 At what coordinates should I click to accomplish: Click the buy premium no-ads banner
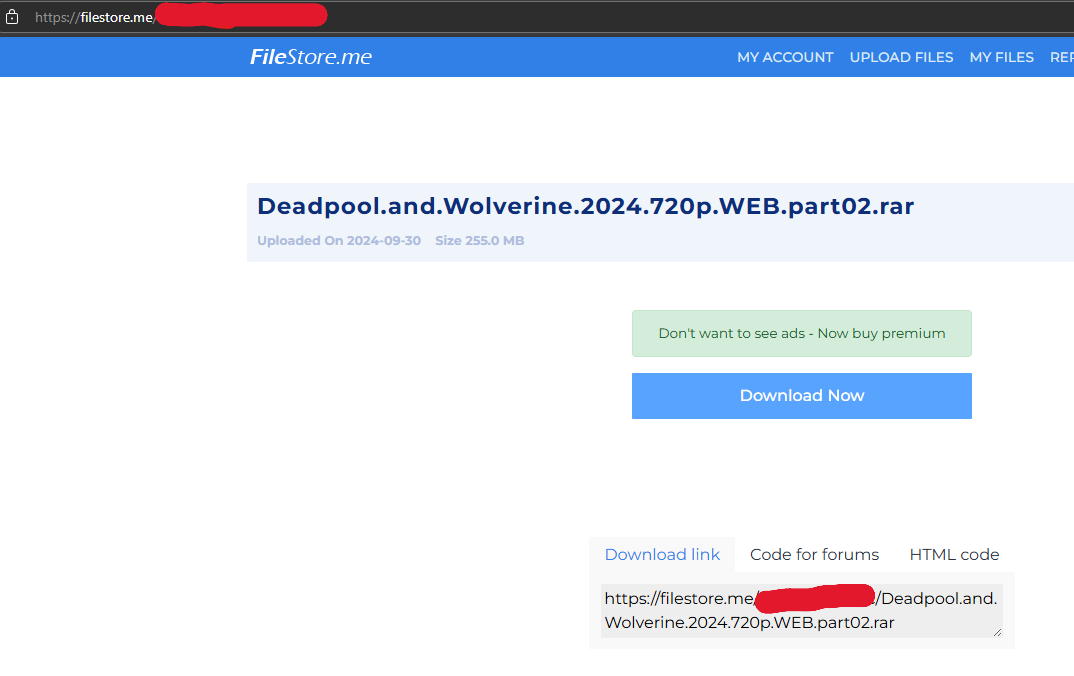pos(801,334)
